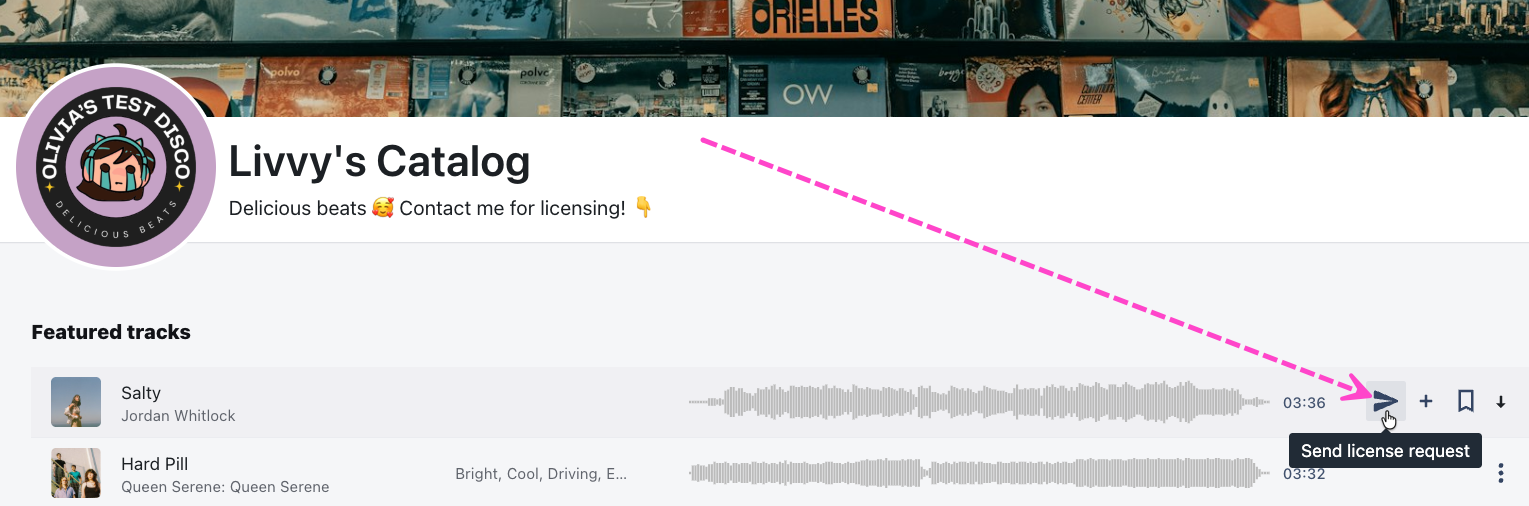The width and height of the screenshot is (1529, 506).
Task: Click the Olivia's Test Disco profile logo
Action: click(116, 166)
